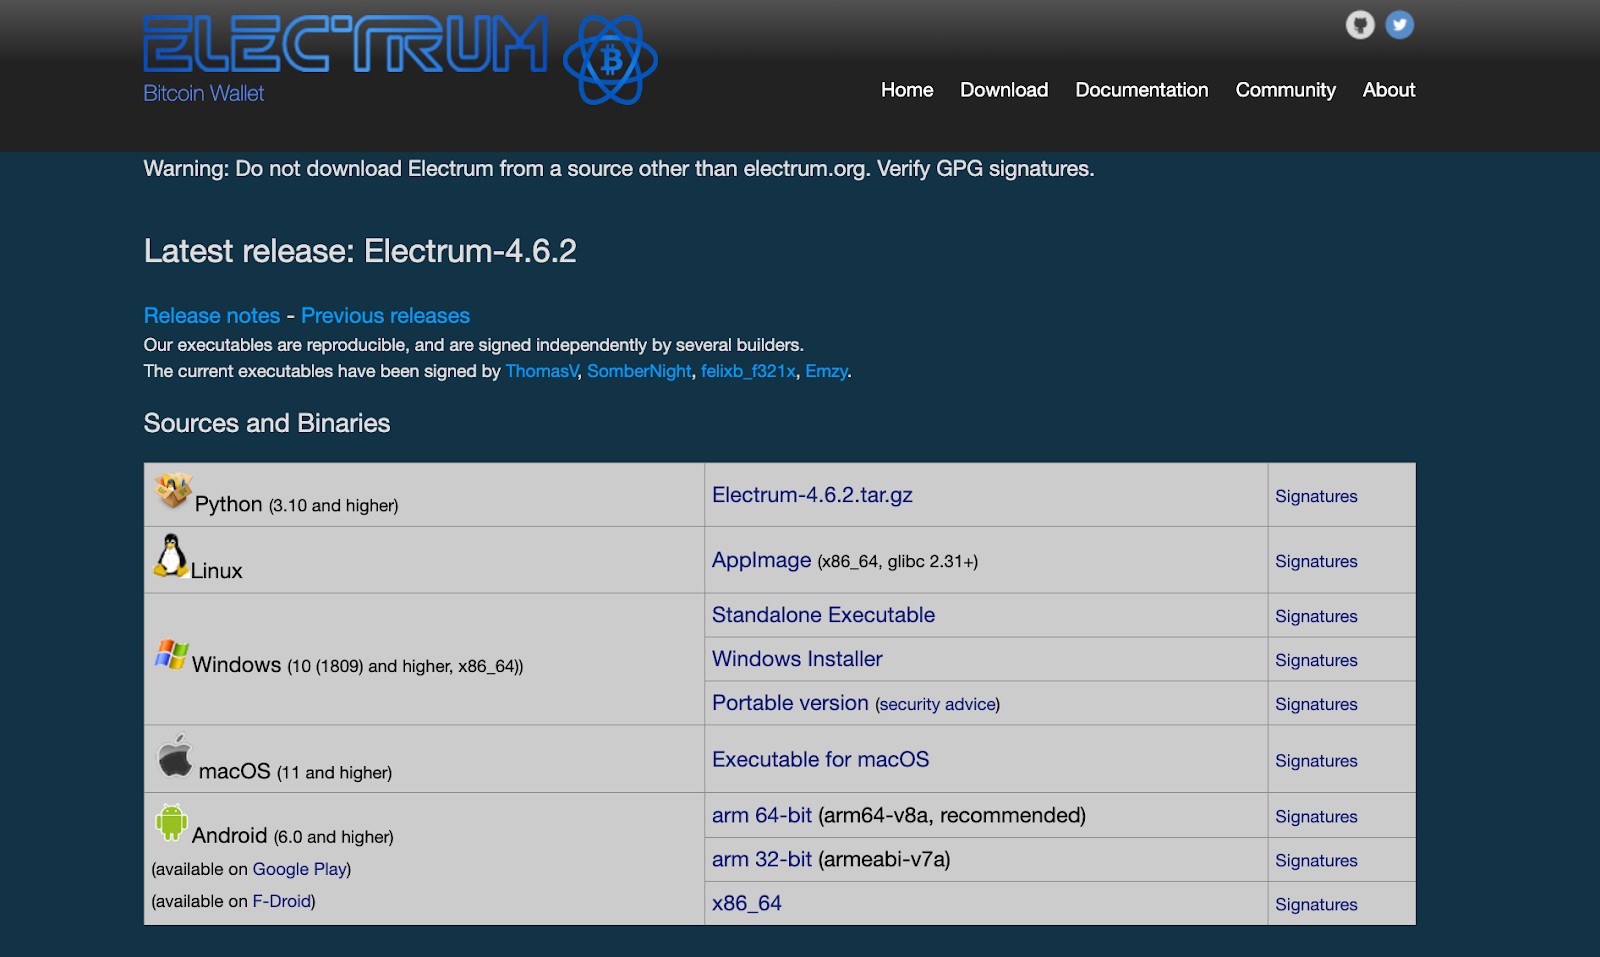Open Signatures for macOS executable

pyautogui.click(x=1316, y=761)
